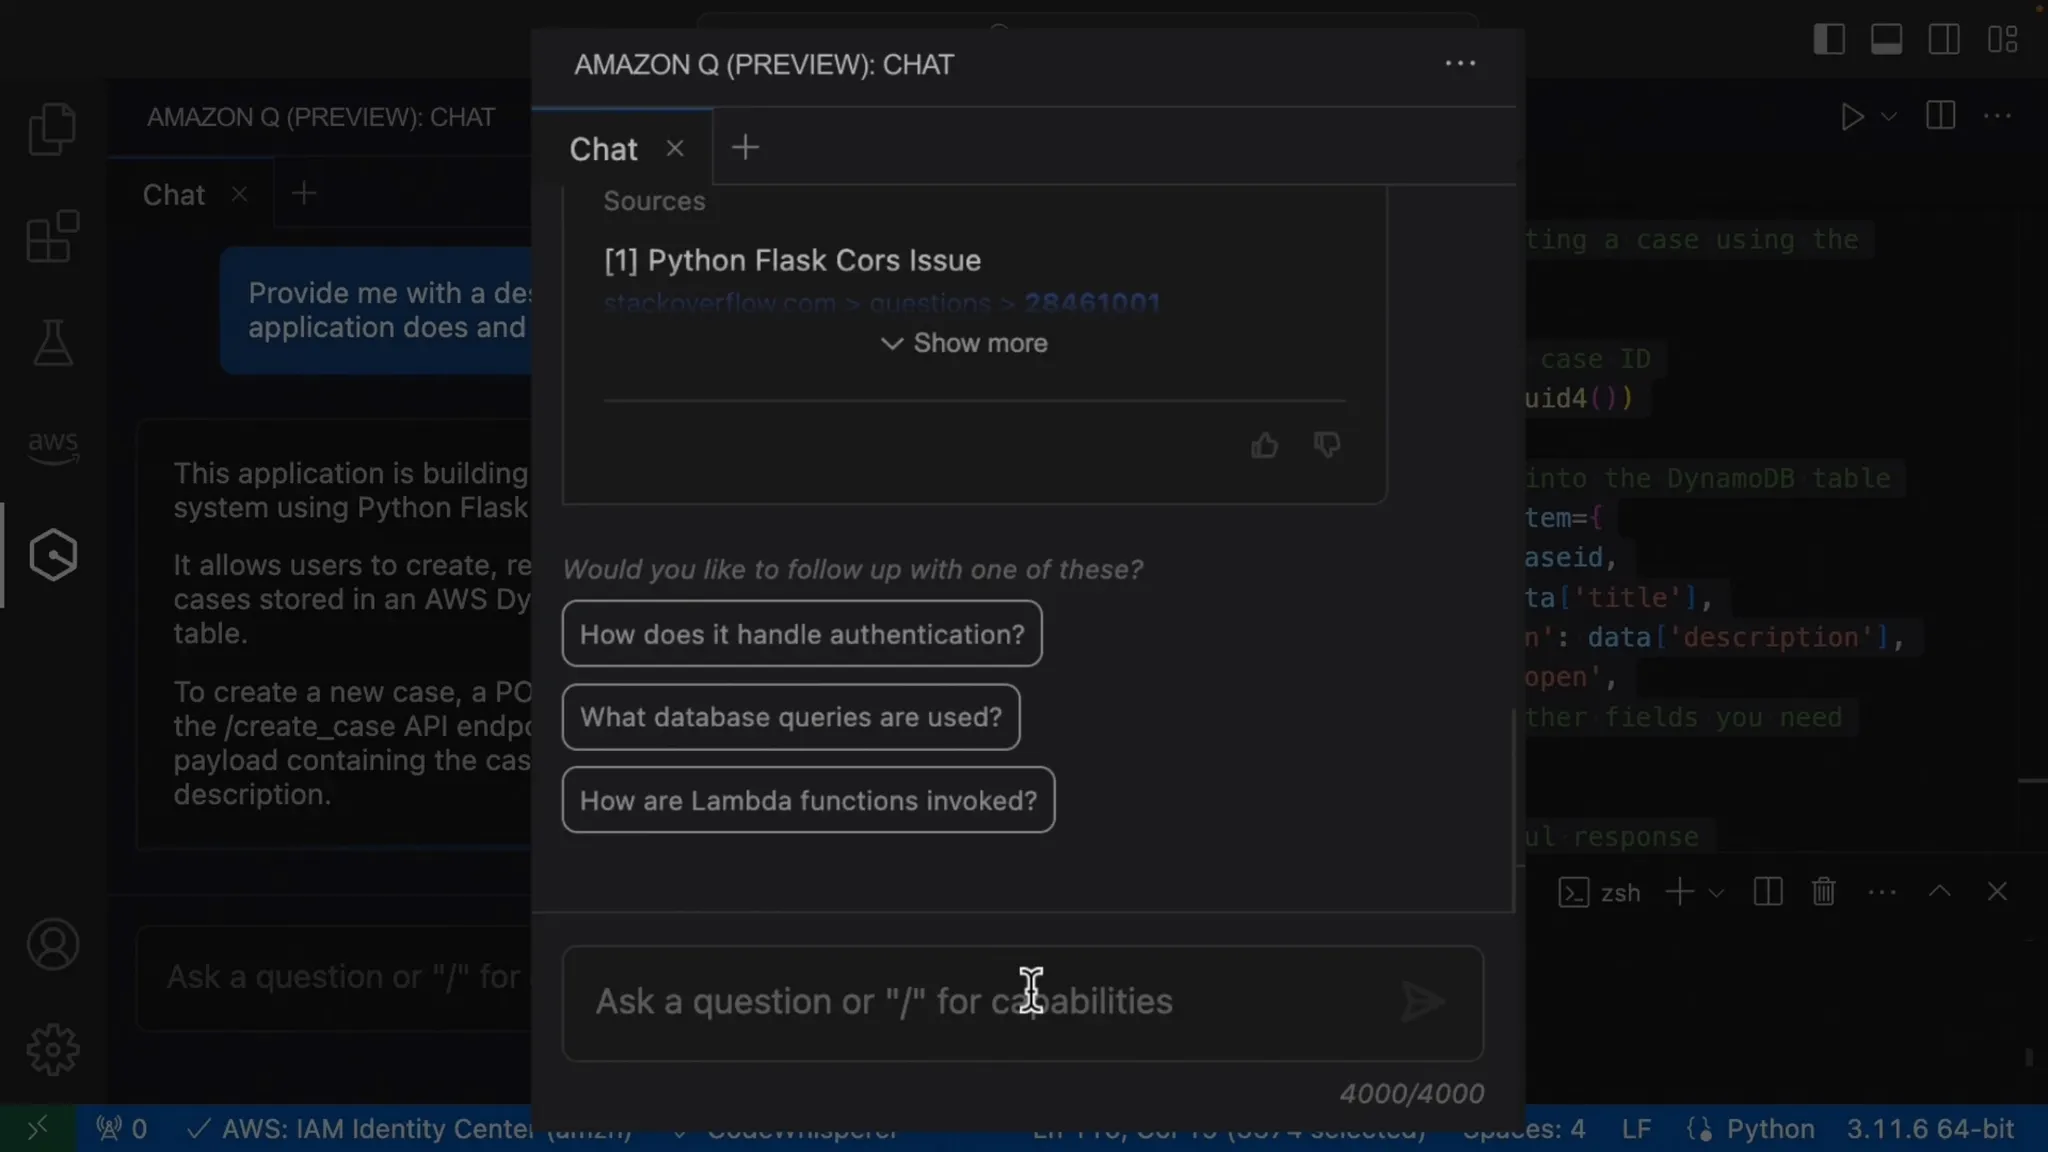
Task: Toggle the bottom panel layout icon
Action: [x=1886, y=40]
